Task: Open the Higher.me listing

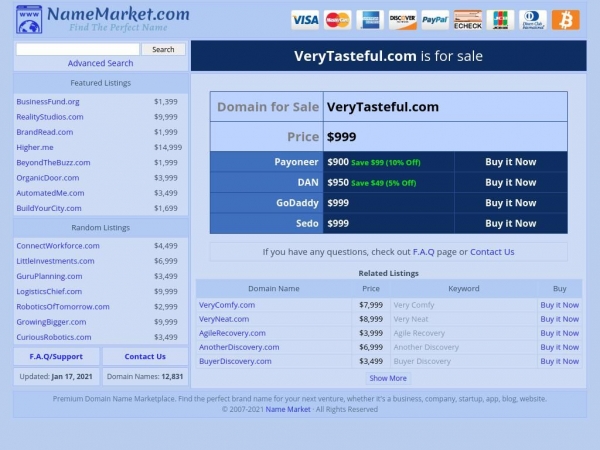Action: point(35,148)
